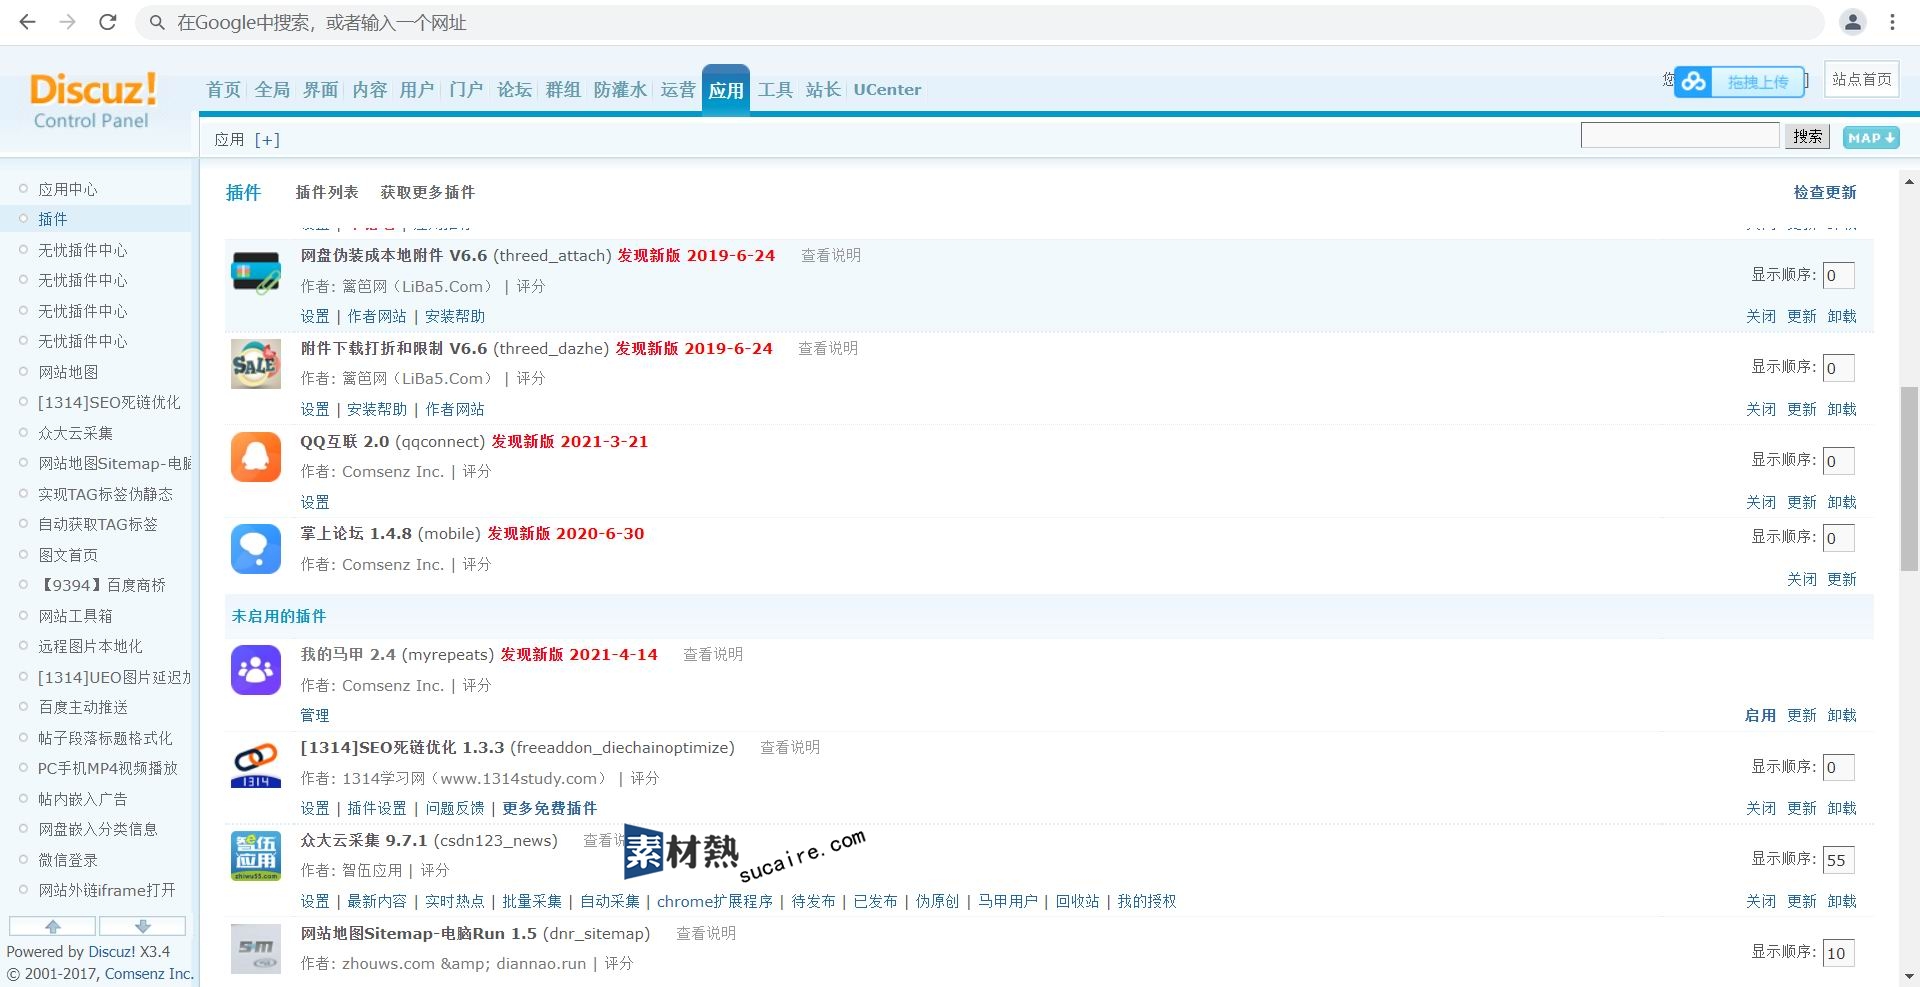This screenshot has height=987, width=1920.
Task: Click the Comsenz Inc. footer link
Action: [149, 974]
